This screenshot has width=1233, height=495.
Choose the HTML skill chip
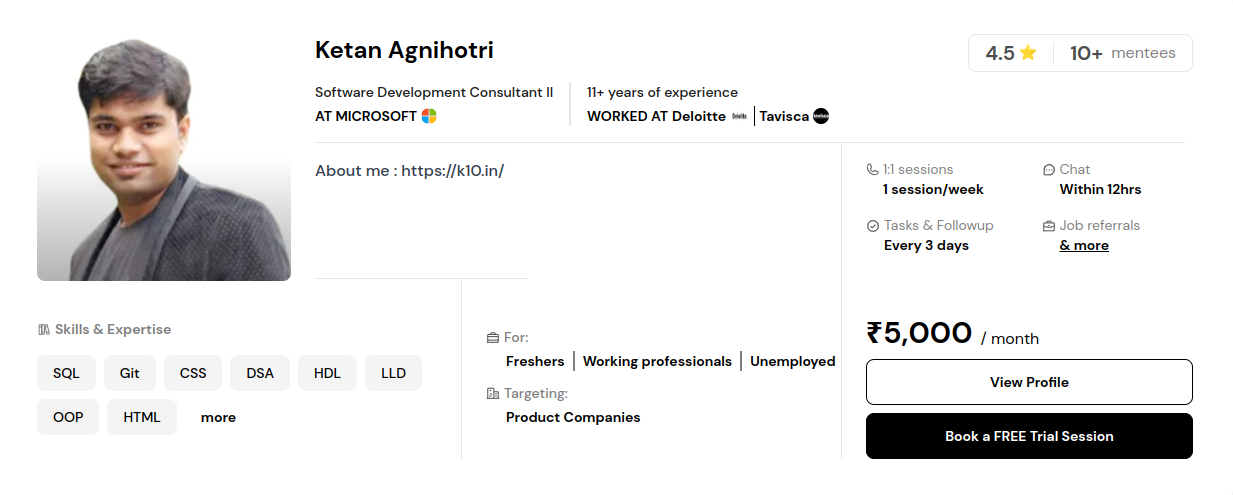[142, 417]
